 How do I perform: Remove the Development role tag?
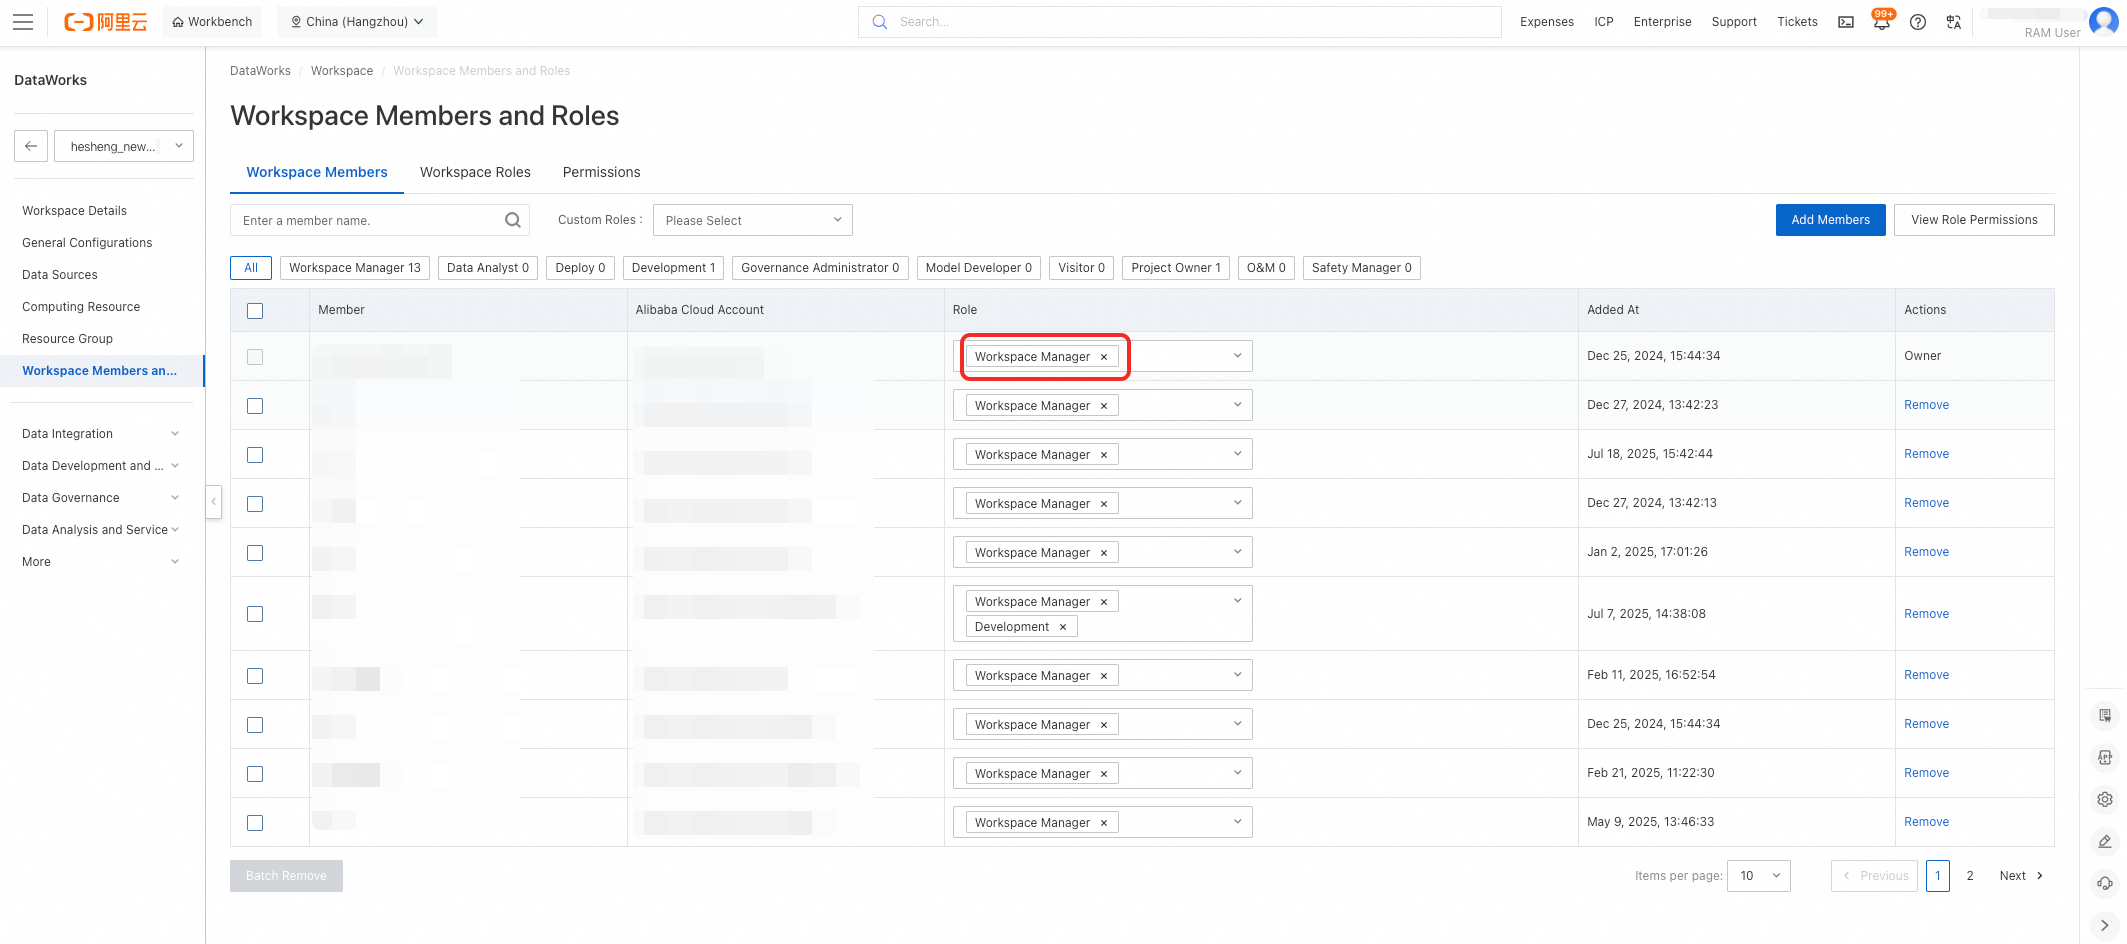1063,627
